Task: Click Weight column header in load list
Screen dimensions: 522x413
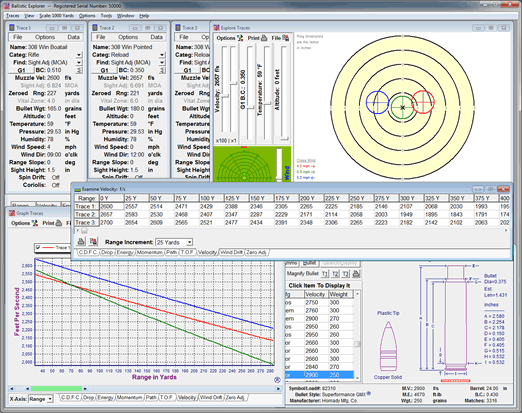Action: coord(340,294)
